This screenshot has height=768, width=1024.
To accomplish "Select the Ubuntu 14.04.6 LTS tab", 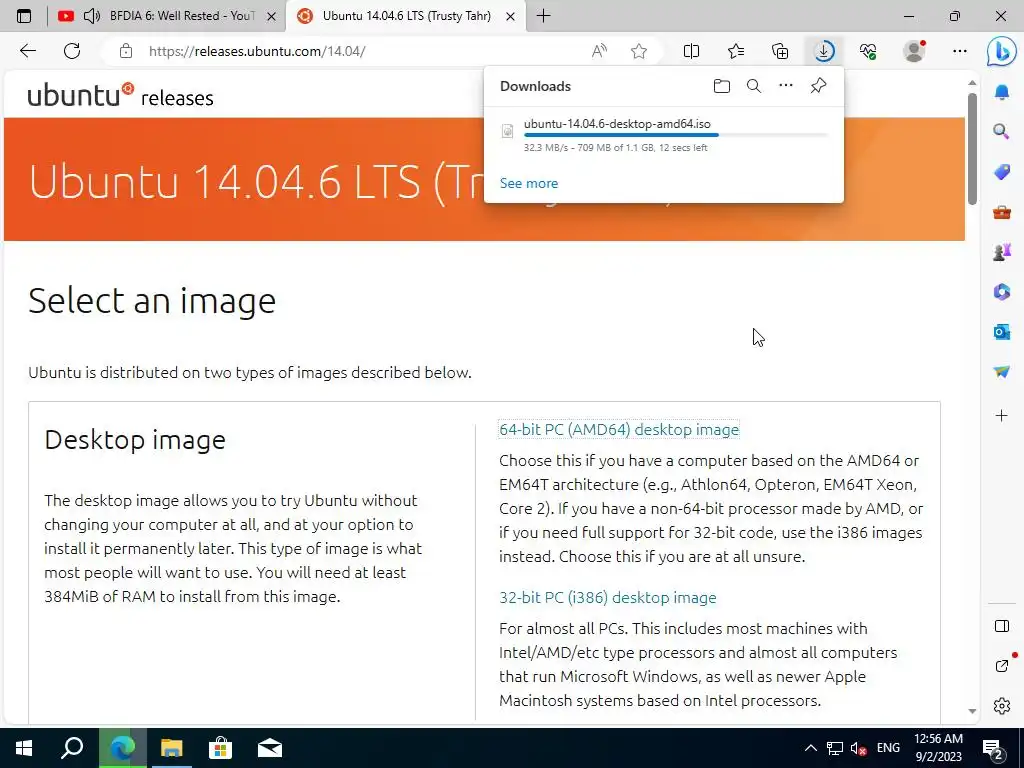I will [405, 16].
